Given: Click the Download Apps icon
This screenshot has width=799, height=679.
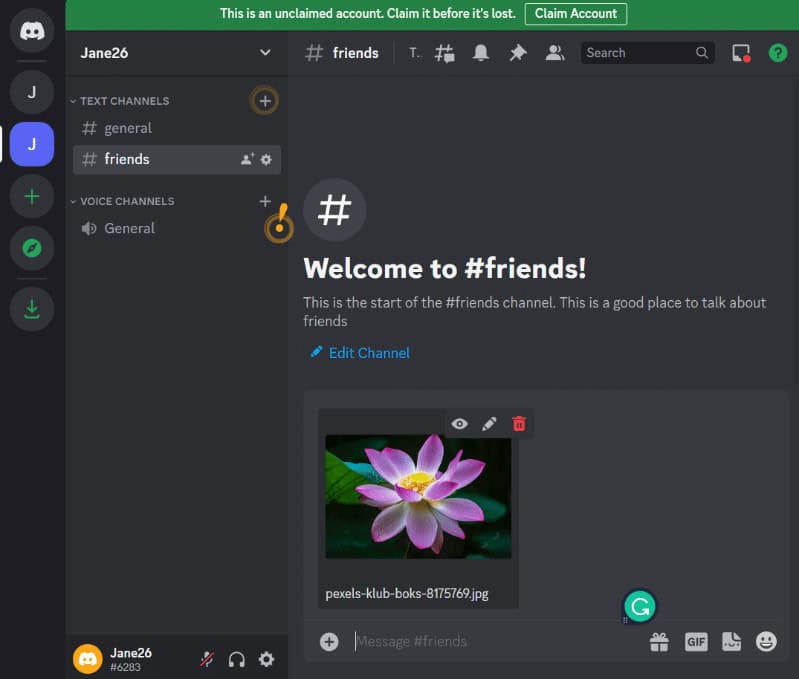Looking at the screenshot, I should [32, 309].
